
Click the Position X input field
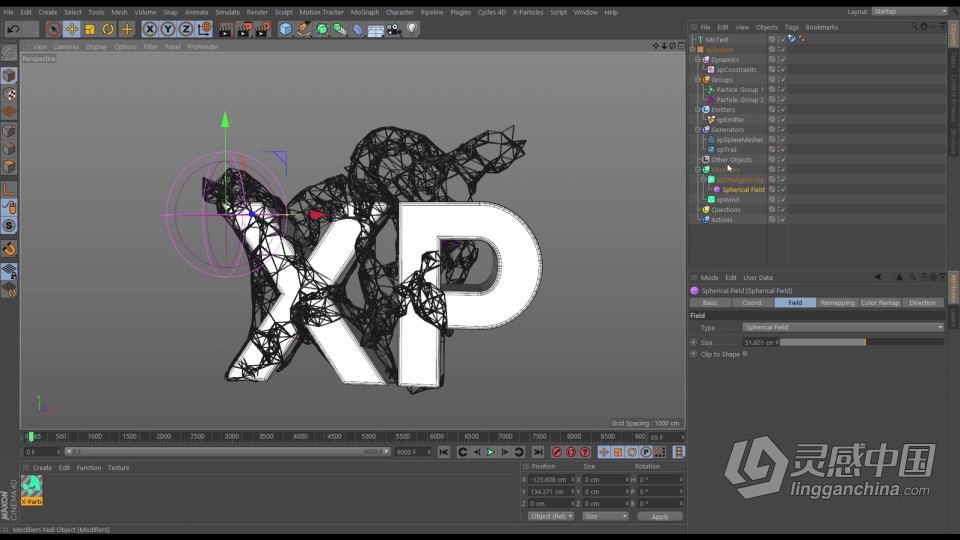[x=549, y=479]
